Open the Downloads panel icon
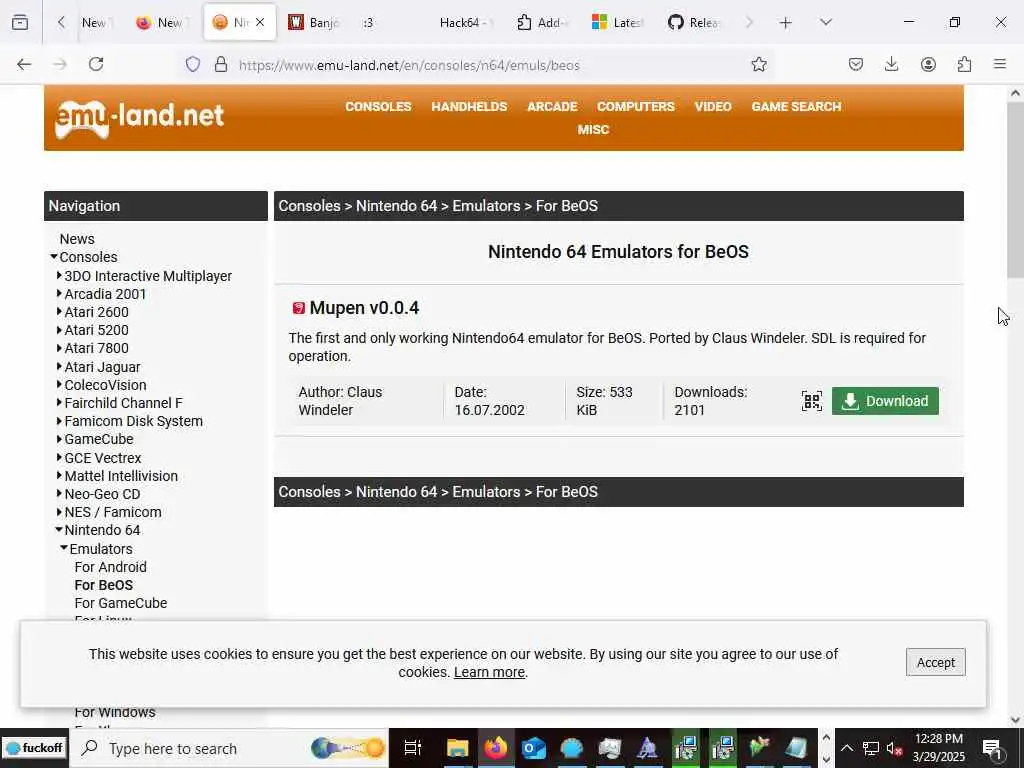Screen dimensions: 1024x768 pyautogui.click(x=891, y=64)
